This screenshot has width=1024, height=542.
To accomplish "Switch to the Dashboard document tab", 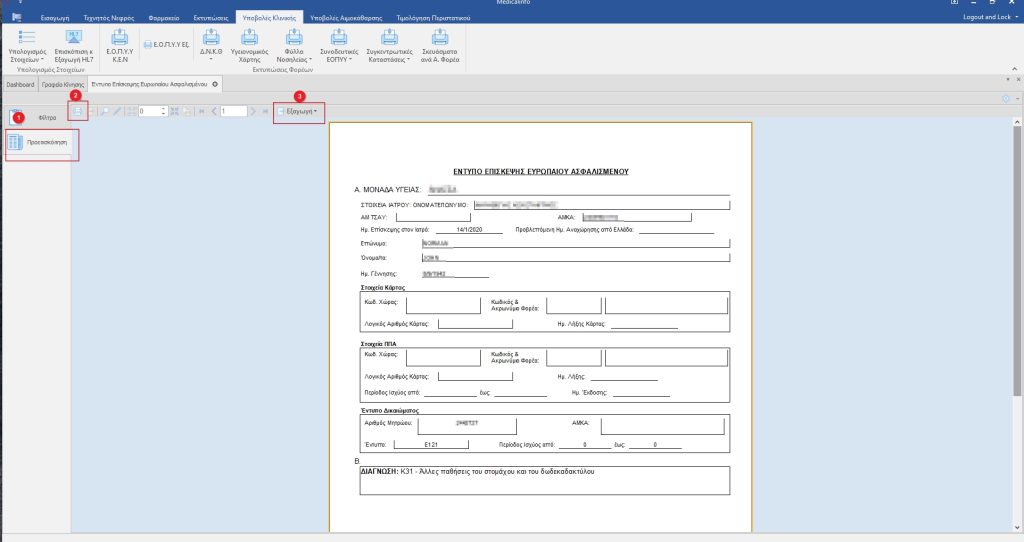I will (20, 85).
